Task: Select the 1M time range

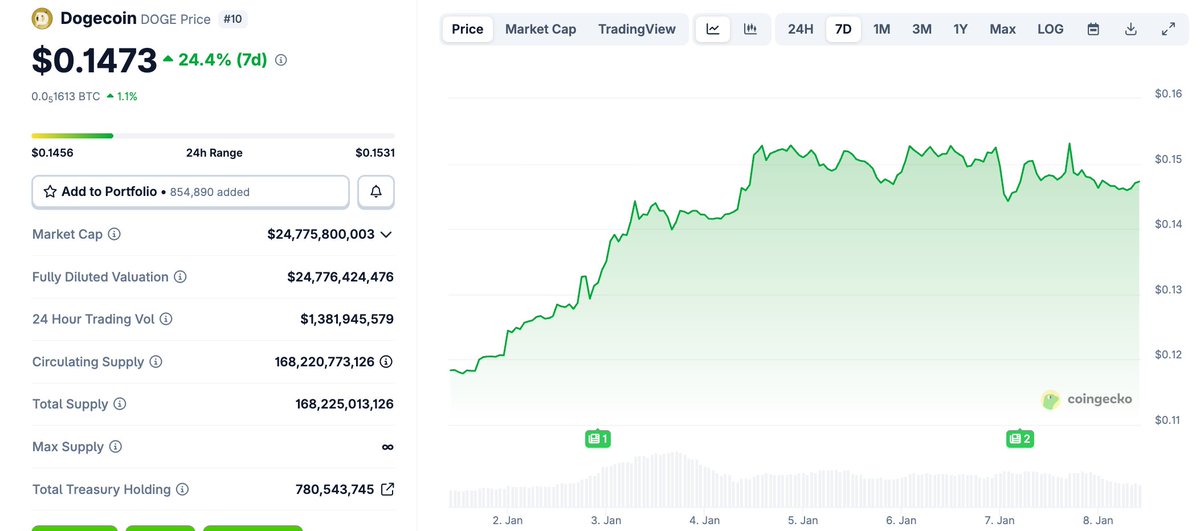Action: (x=881, y=29)
